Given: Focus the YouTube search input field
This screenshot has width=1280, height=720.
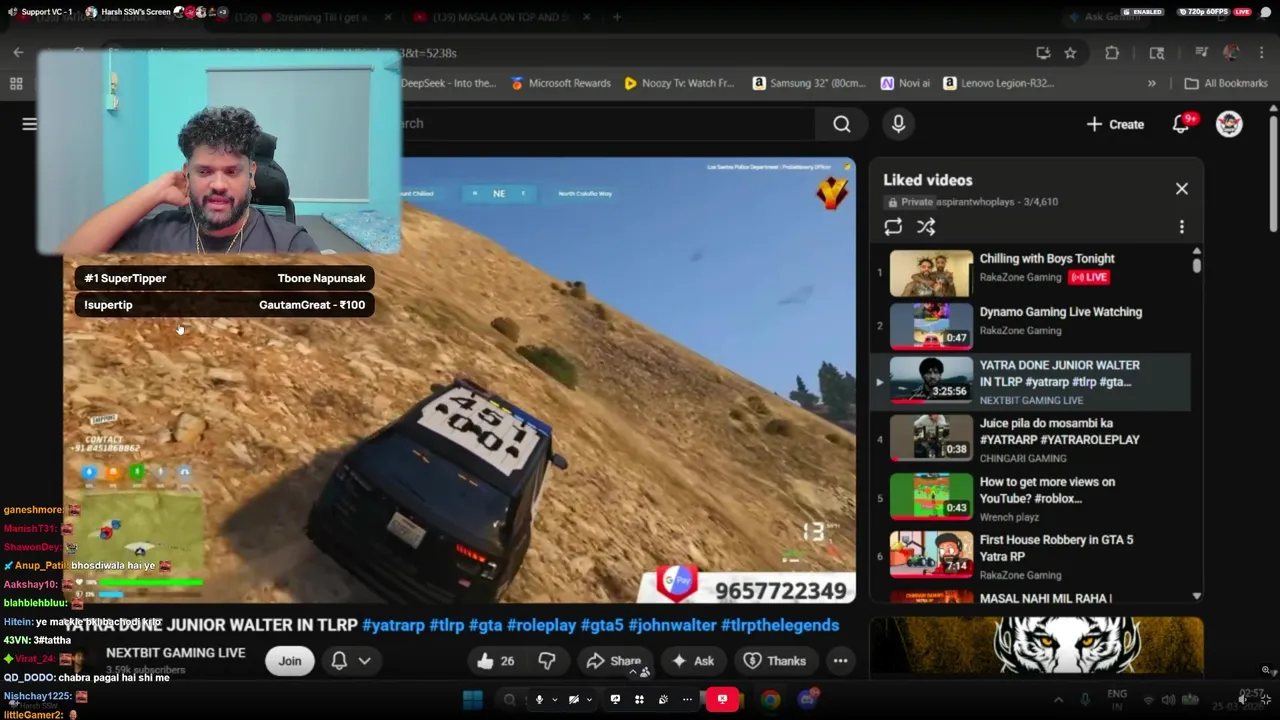Looking at the screenshot, I should pyautogui.click(x=607, y=124).
